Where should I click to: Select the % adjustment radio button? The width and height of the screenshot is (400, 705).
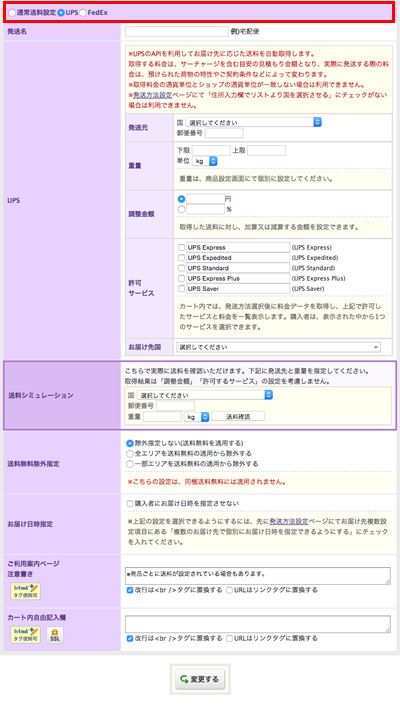[181, 209]
